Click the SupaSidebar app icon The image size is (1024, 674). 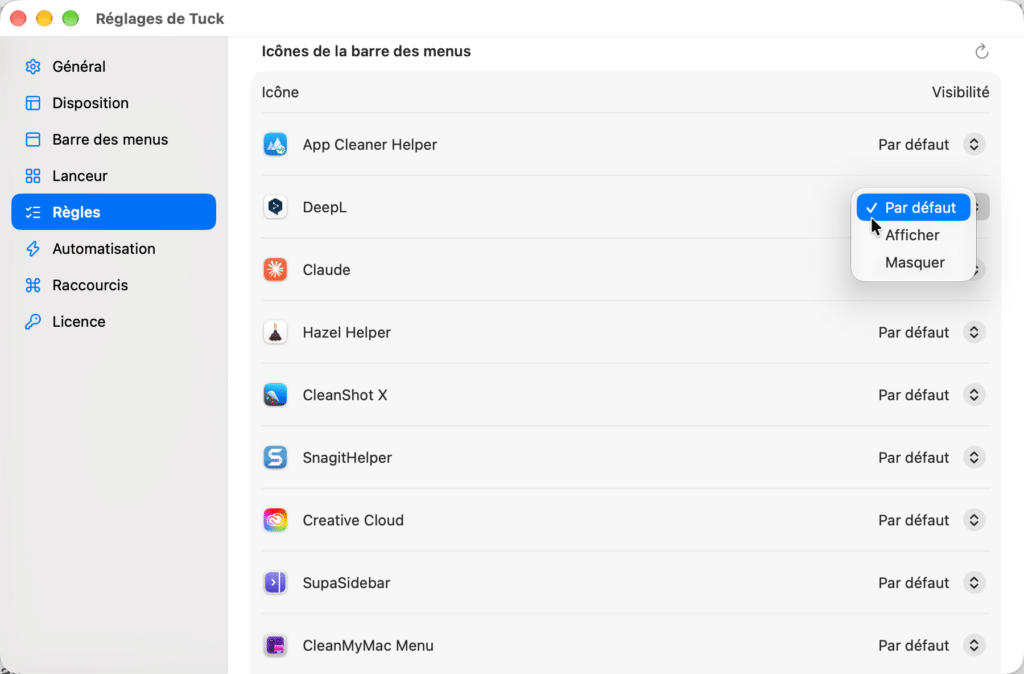[x=275, y=583]
